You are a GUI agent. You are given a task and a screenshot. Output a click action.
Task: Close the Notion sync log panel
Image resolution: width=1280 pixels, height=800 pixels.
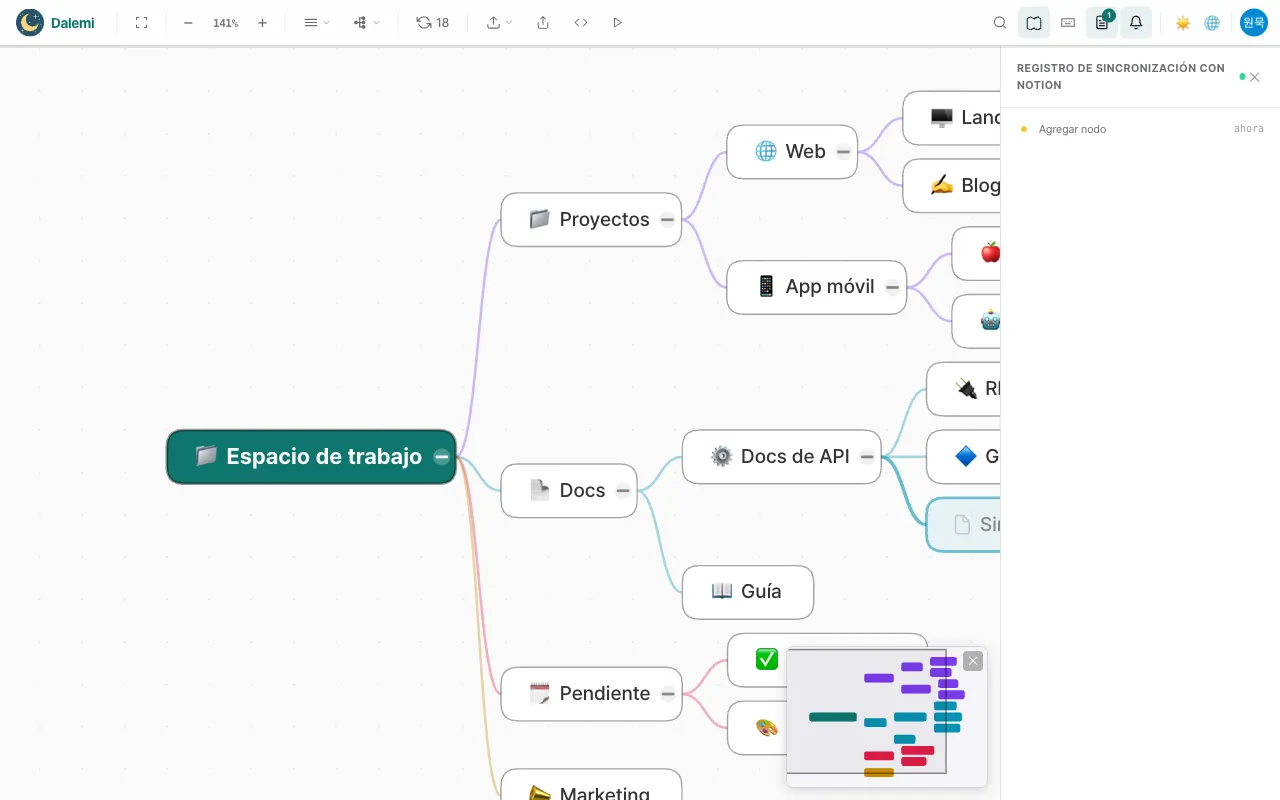[x=1254, y=77]
